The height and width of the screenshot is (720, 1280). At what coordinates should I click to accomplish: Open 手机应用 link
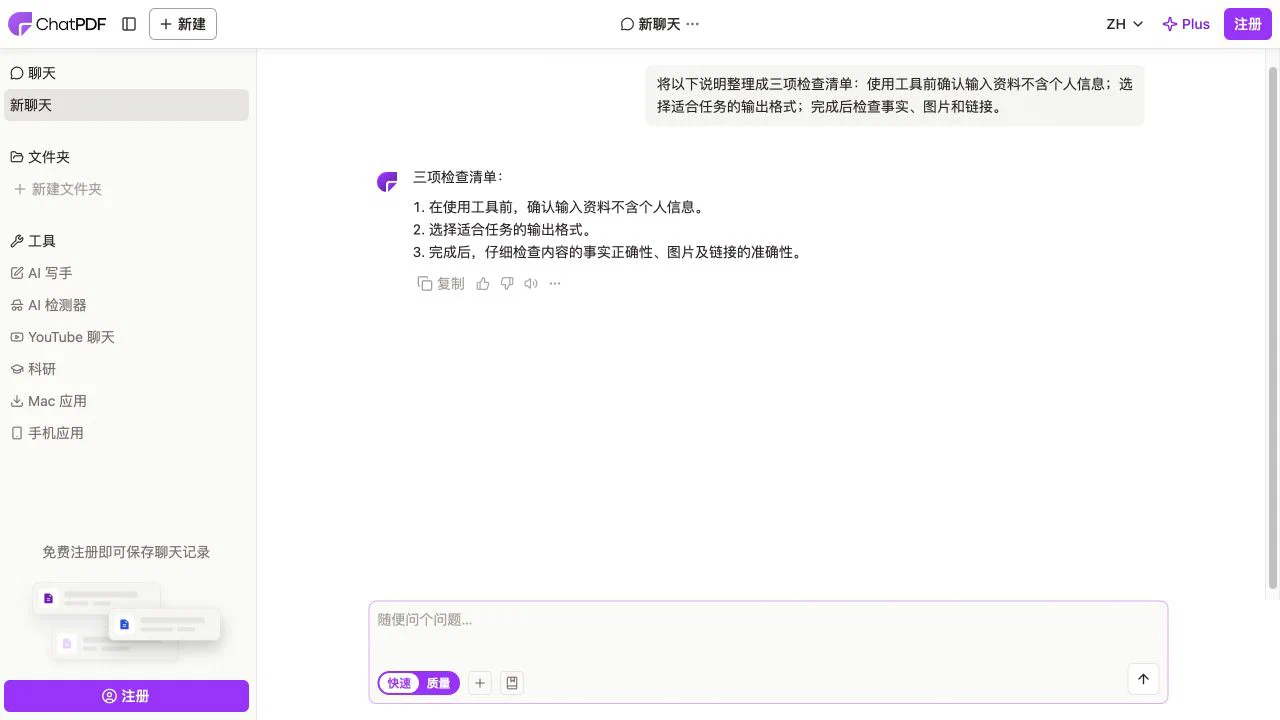[x=46, y=433]
